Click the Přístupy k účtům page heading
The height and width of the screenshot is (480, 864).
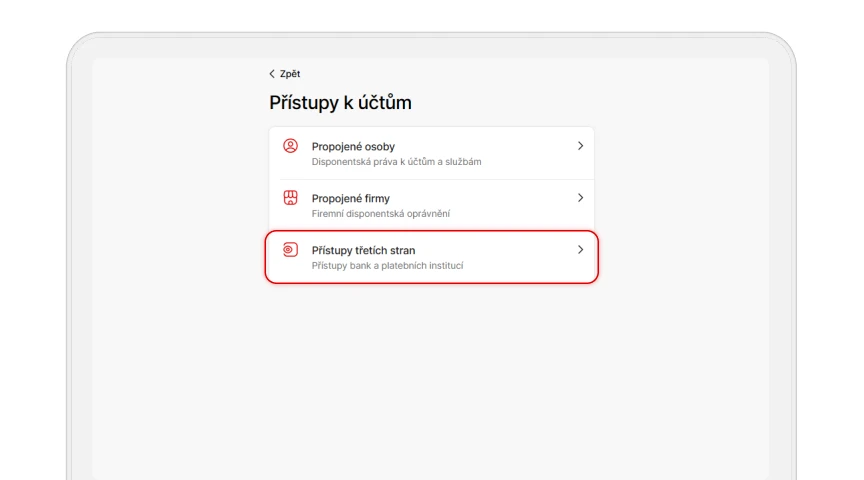(x=340, y=103)
